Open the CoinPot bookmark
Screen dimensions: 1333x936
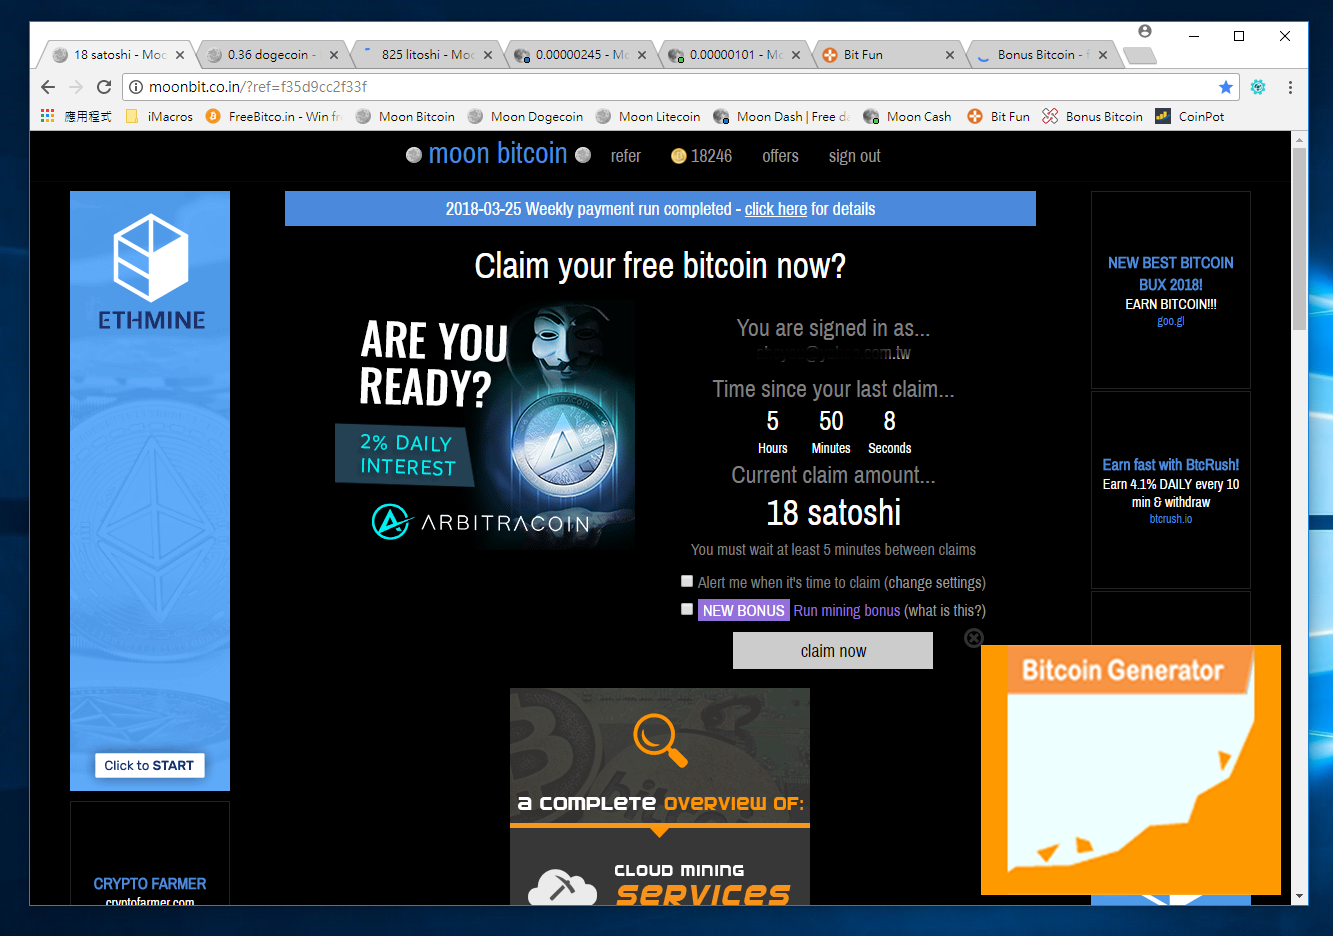click(1189, 116)
